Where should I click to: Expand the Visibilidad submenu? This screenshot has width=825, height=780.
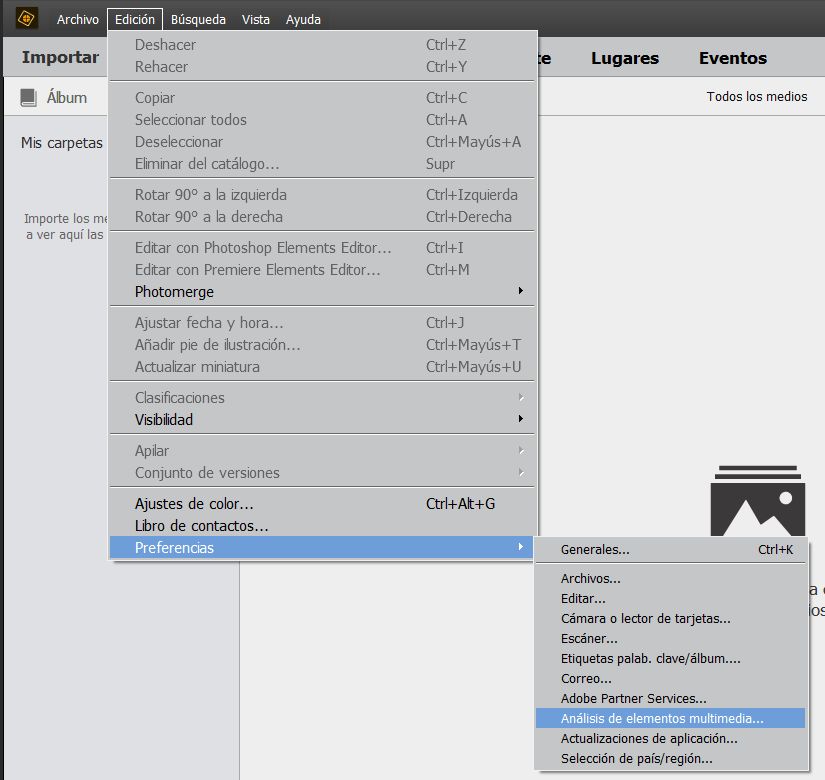coord(322,419)
